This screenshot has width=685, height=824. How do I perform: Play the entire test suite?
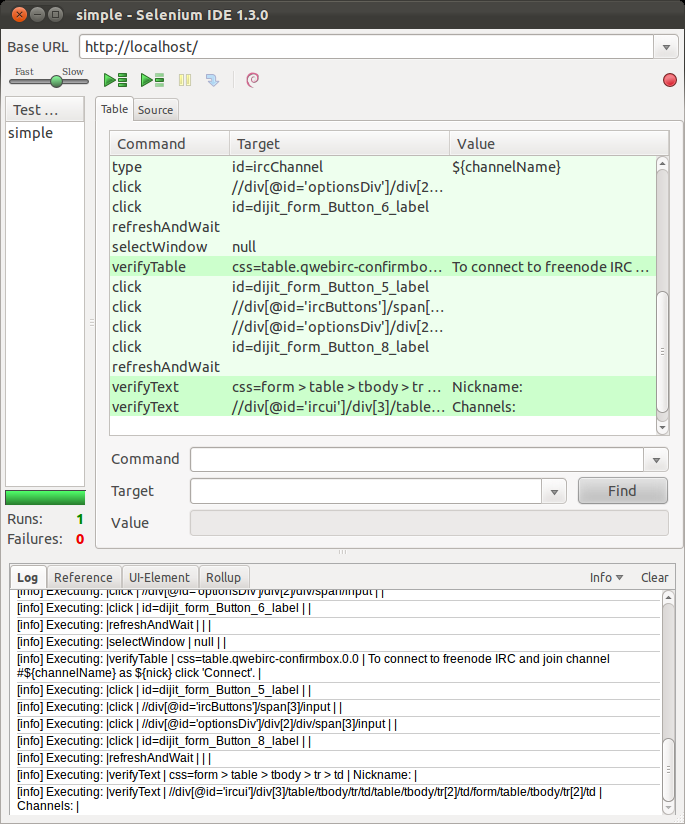[x=115, y=80]
